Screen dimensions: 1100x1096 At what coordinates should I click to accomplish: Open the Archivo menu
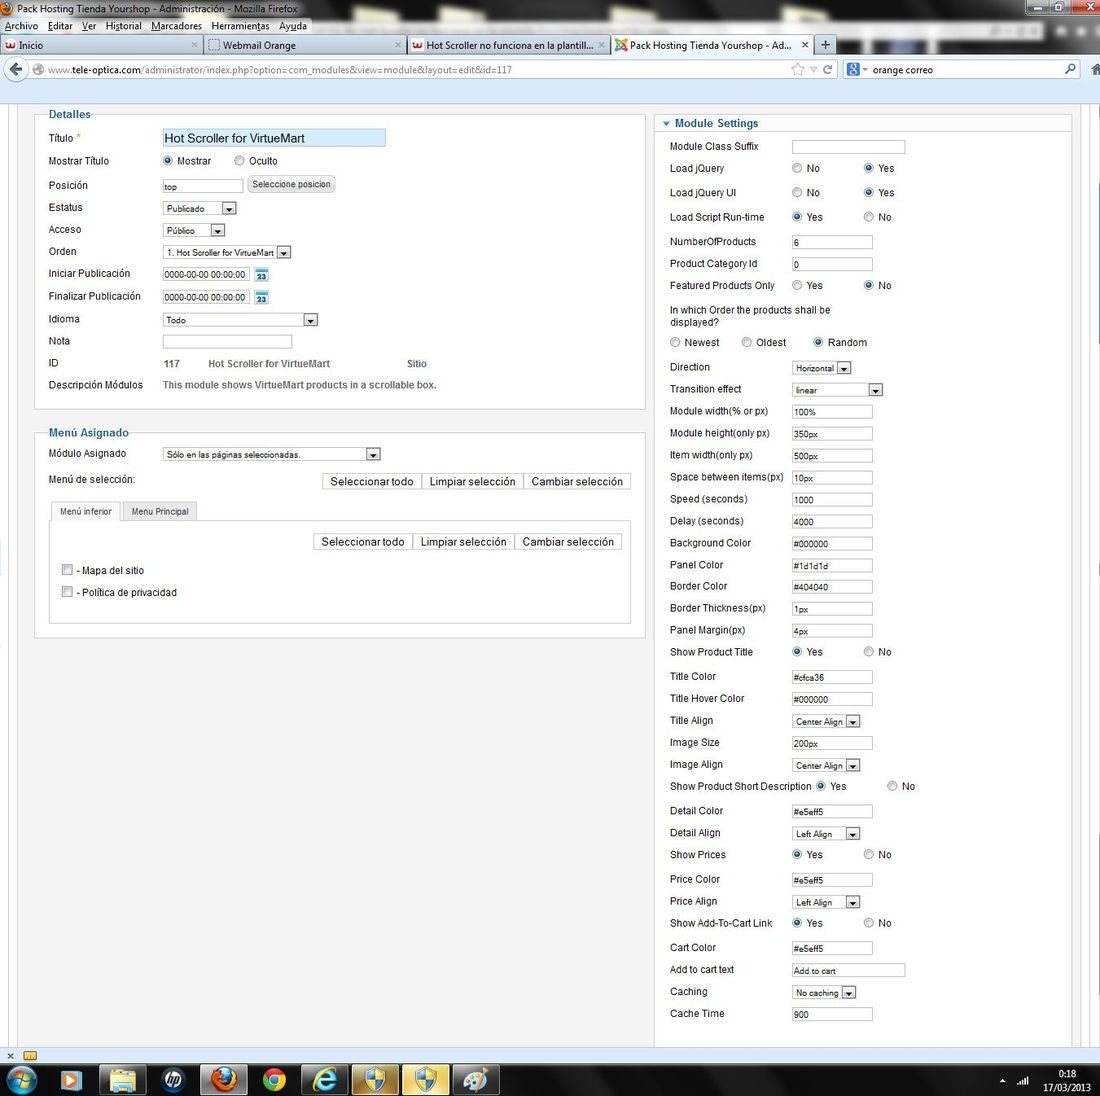pos(21,26)
